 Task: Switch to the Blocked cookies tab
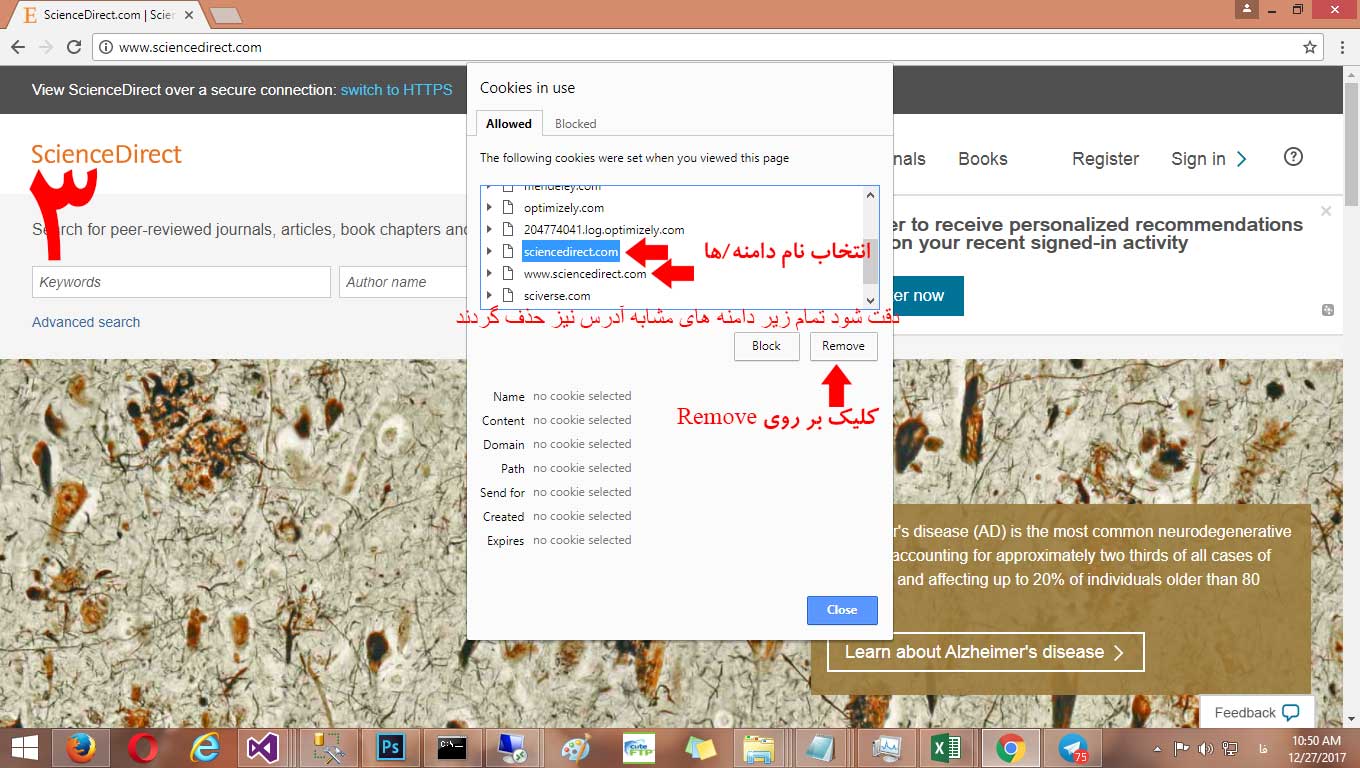(575, 124)
